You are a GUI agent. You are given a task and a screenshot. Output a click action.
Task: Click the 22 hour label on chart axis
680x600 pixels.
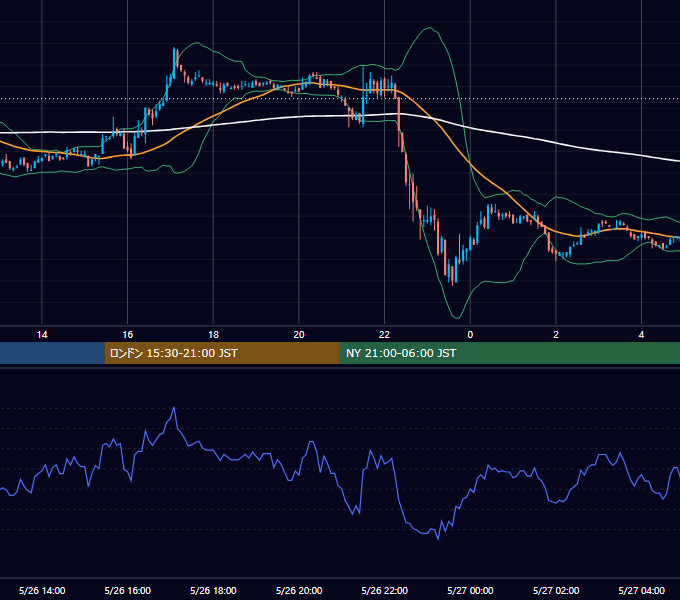pos(384,335)
